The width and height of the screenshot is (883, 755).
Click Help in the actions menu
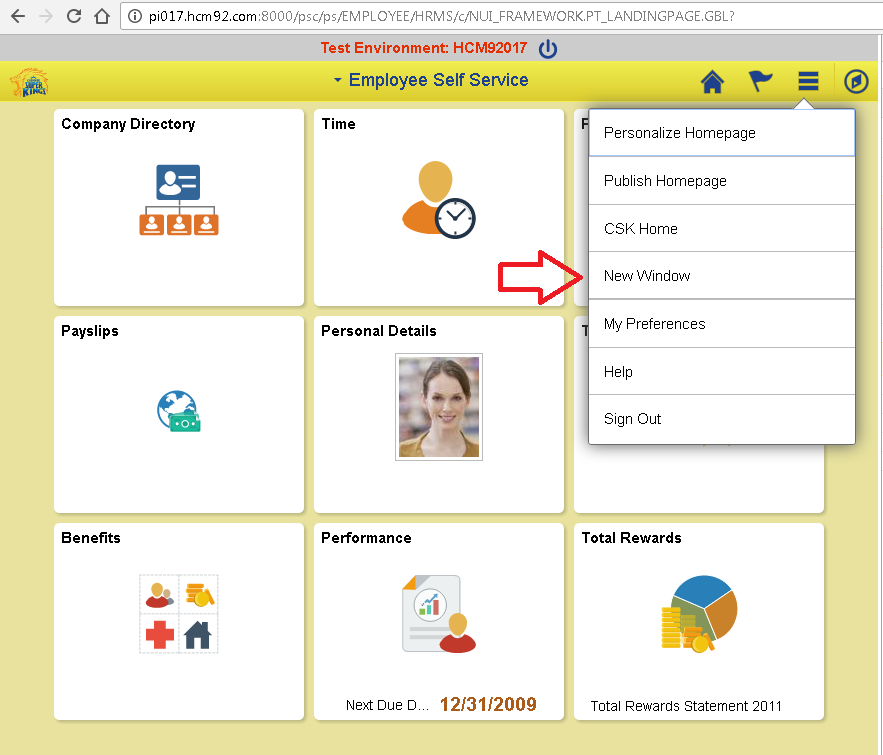tap(618, 371)
